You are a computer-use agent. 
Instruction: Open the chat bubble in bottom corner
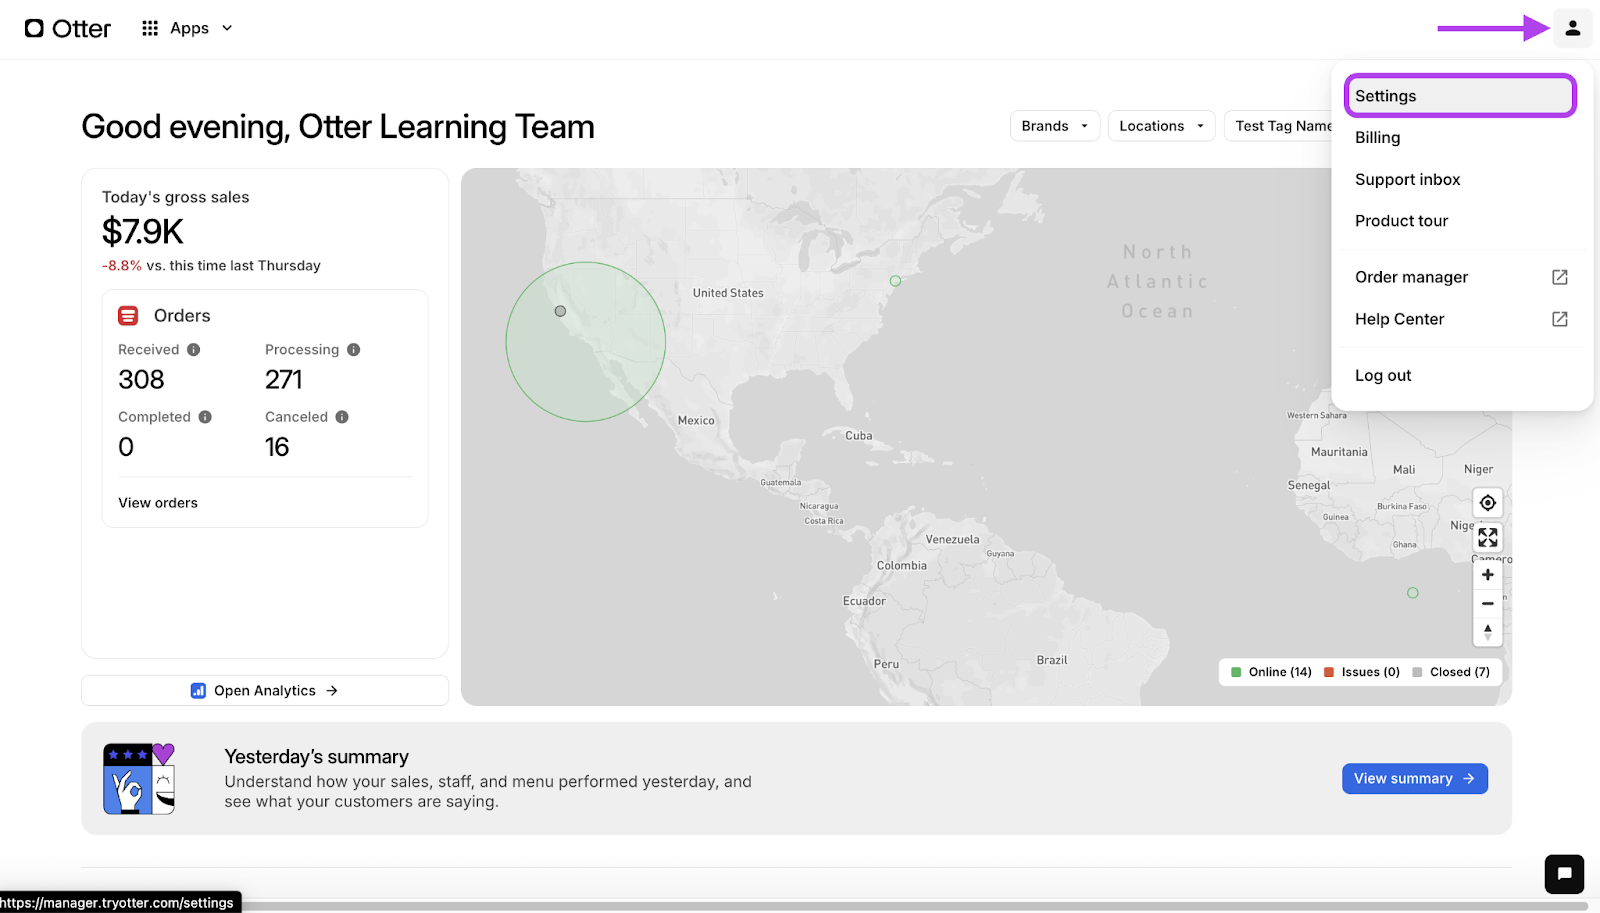[1563, 873]
